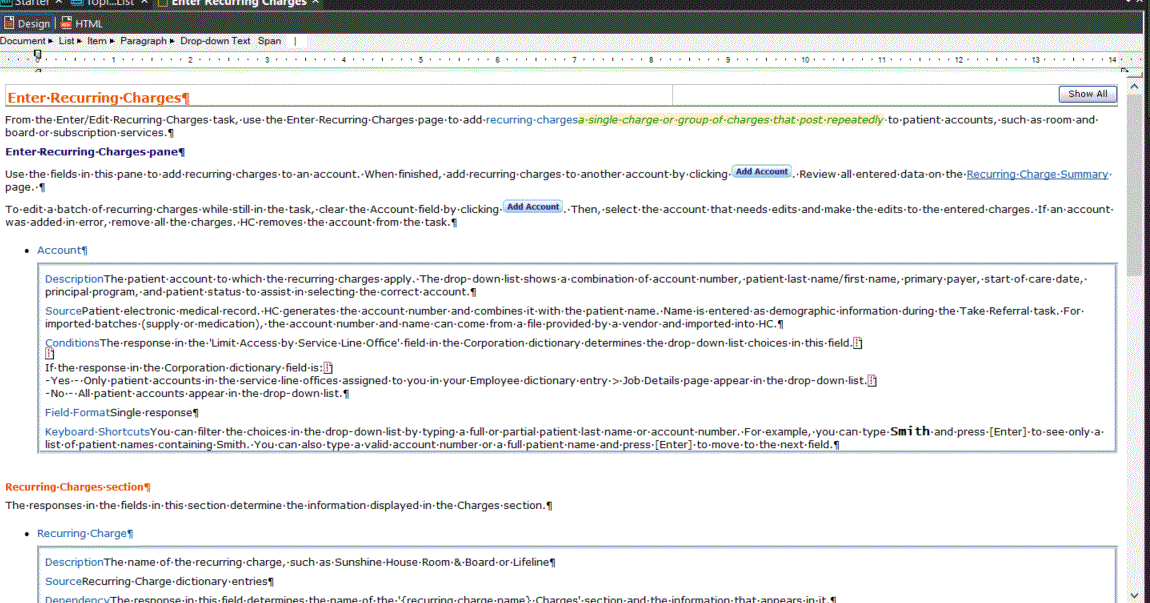Click Description label under Recurring Charge
1150x603 pixels.
coord(74,562)
